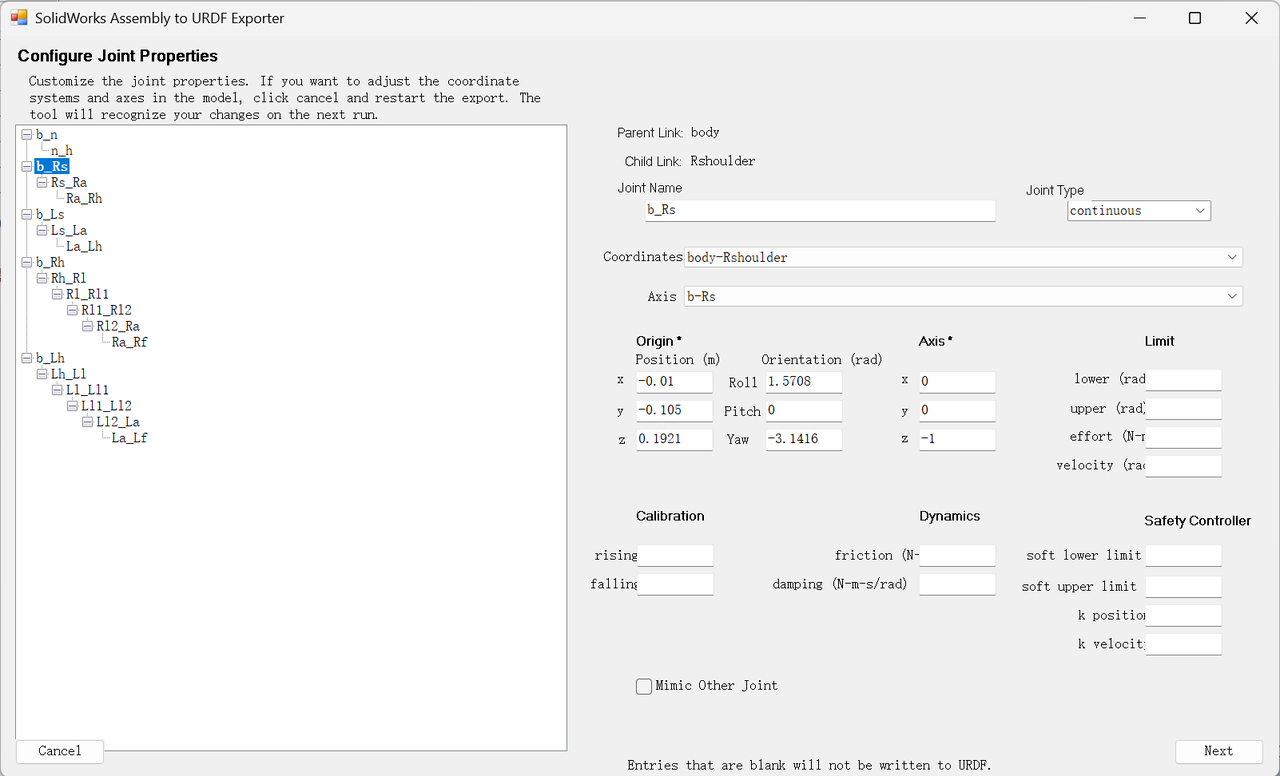
Task: Click the Roll orientation field
Action: (804, 382)
